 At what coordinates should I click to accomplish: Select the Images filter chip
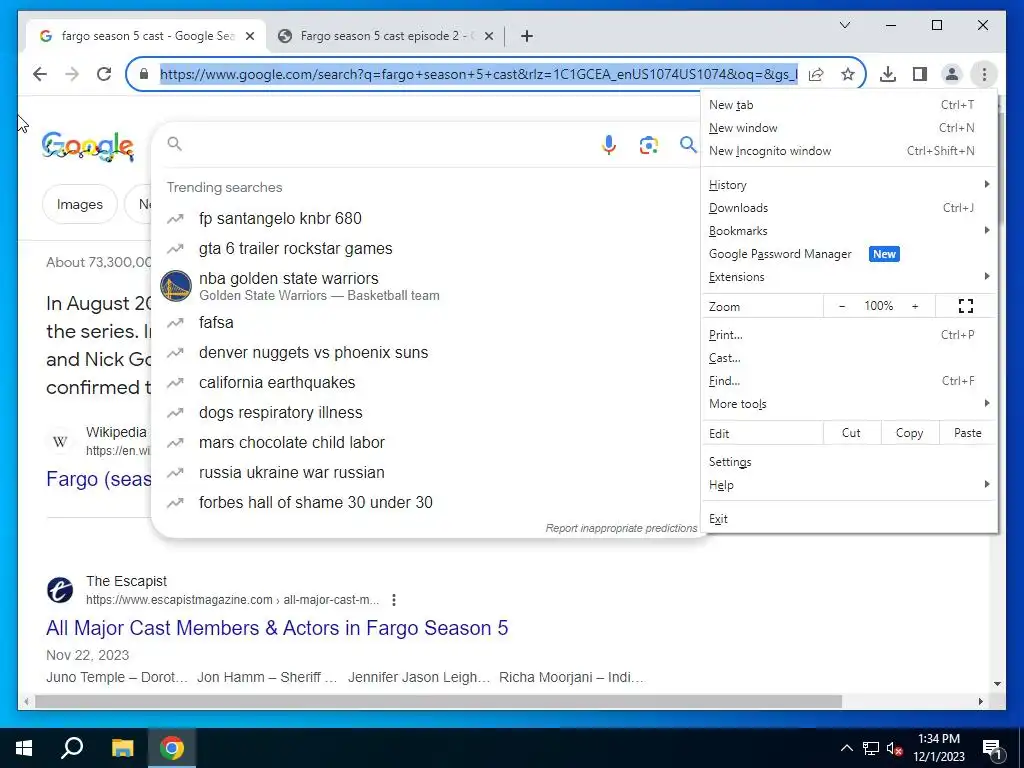click(80, 204)
